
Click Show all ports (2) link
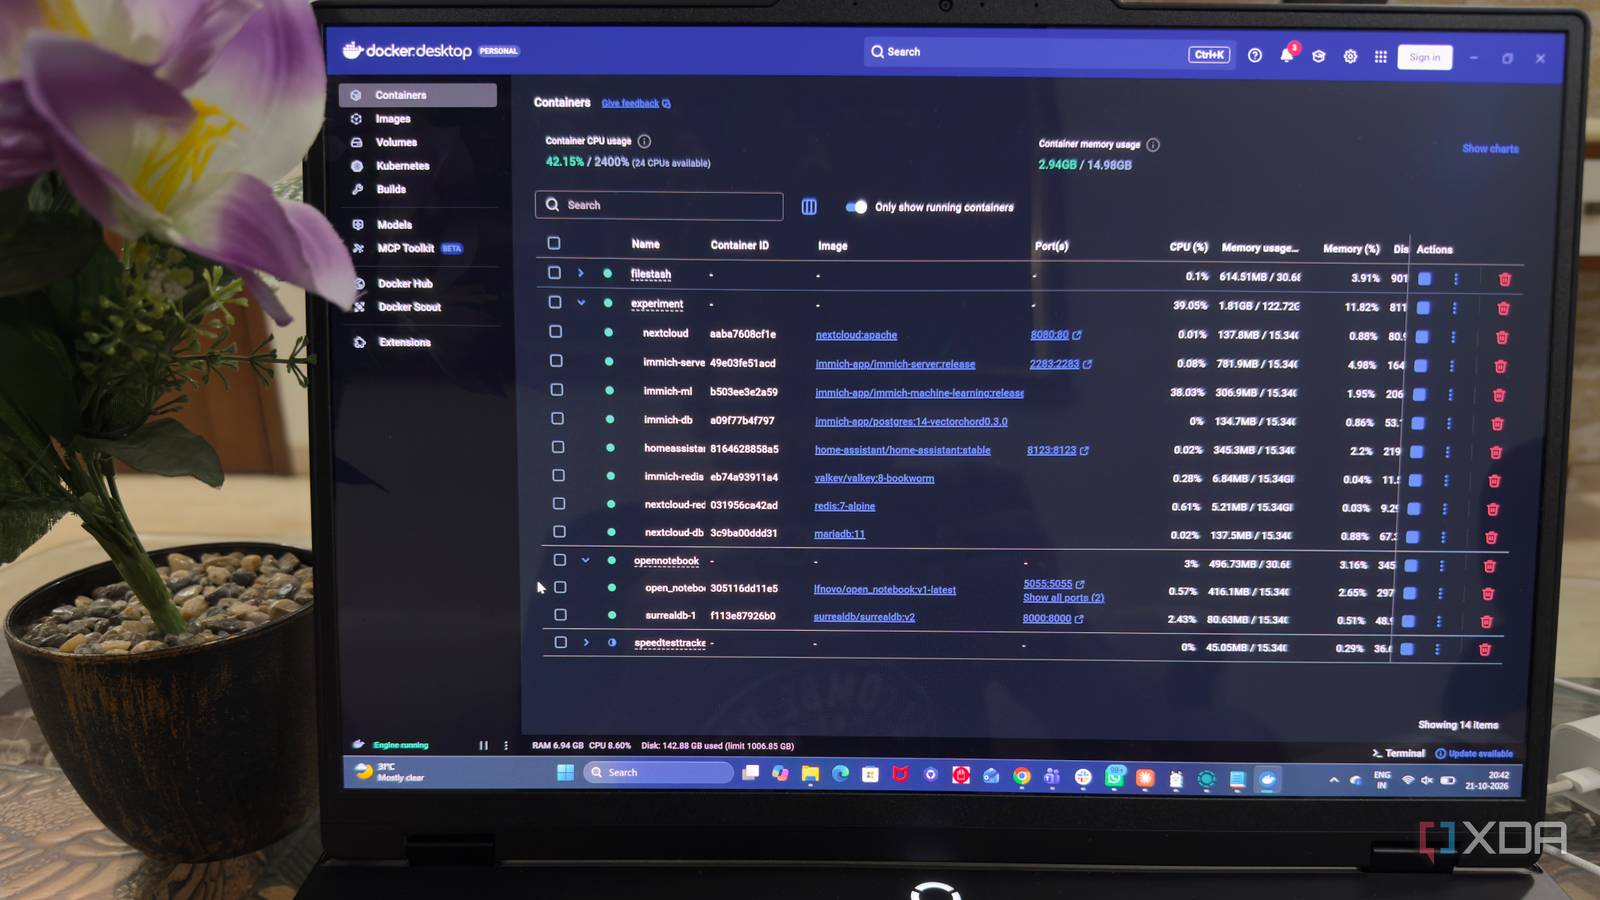(1063, 598)
